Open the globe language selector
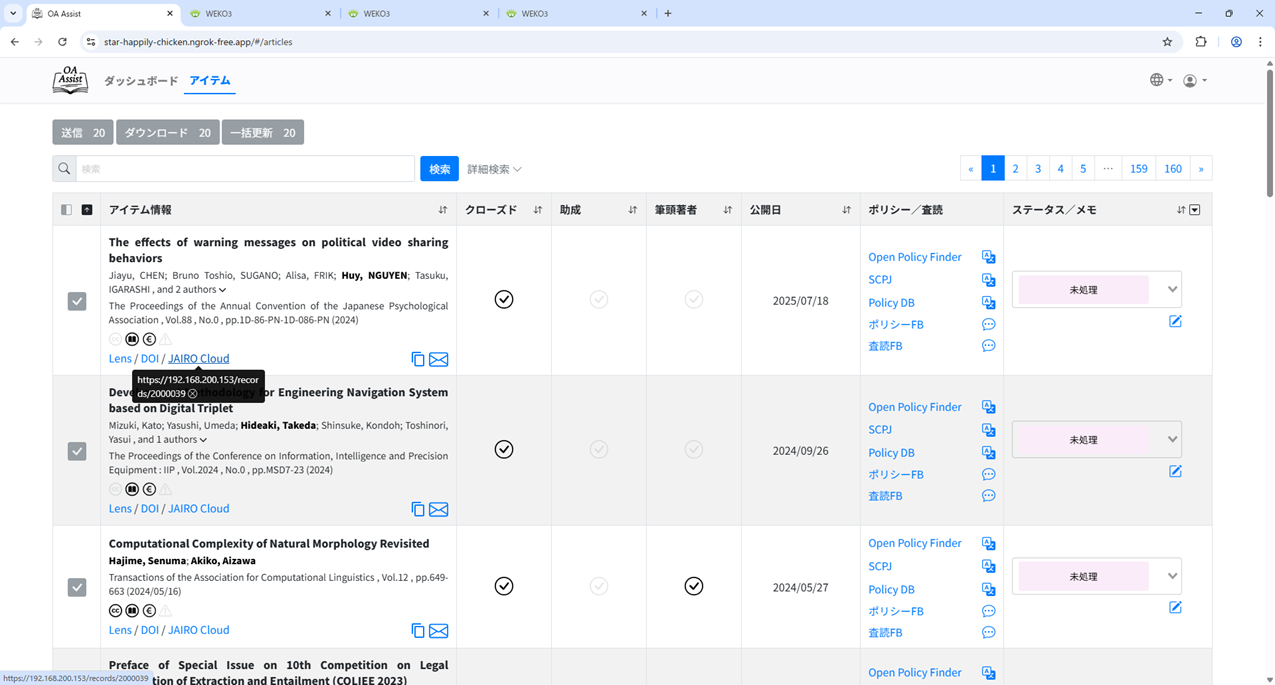Screen dimensions: 1275x685 [x=1158, y=79]
